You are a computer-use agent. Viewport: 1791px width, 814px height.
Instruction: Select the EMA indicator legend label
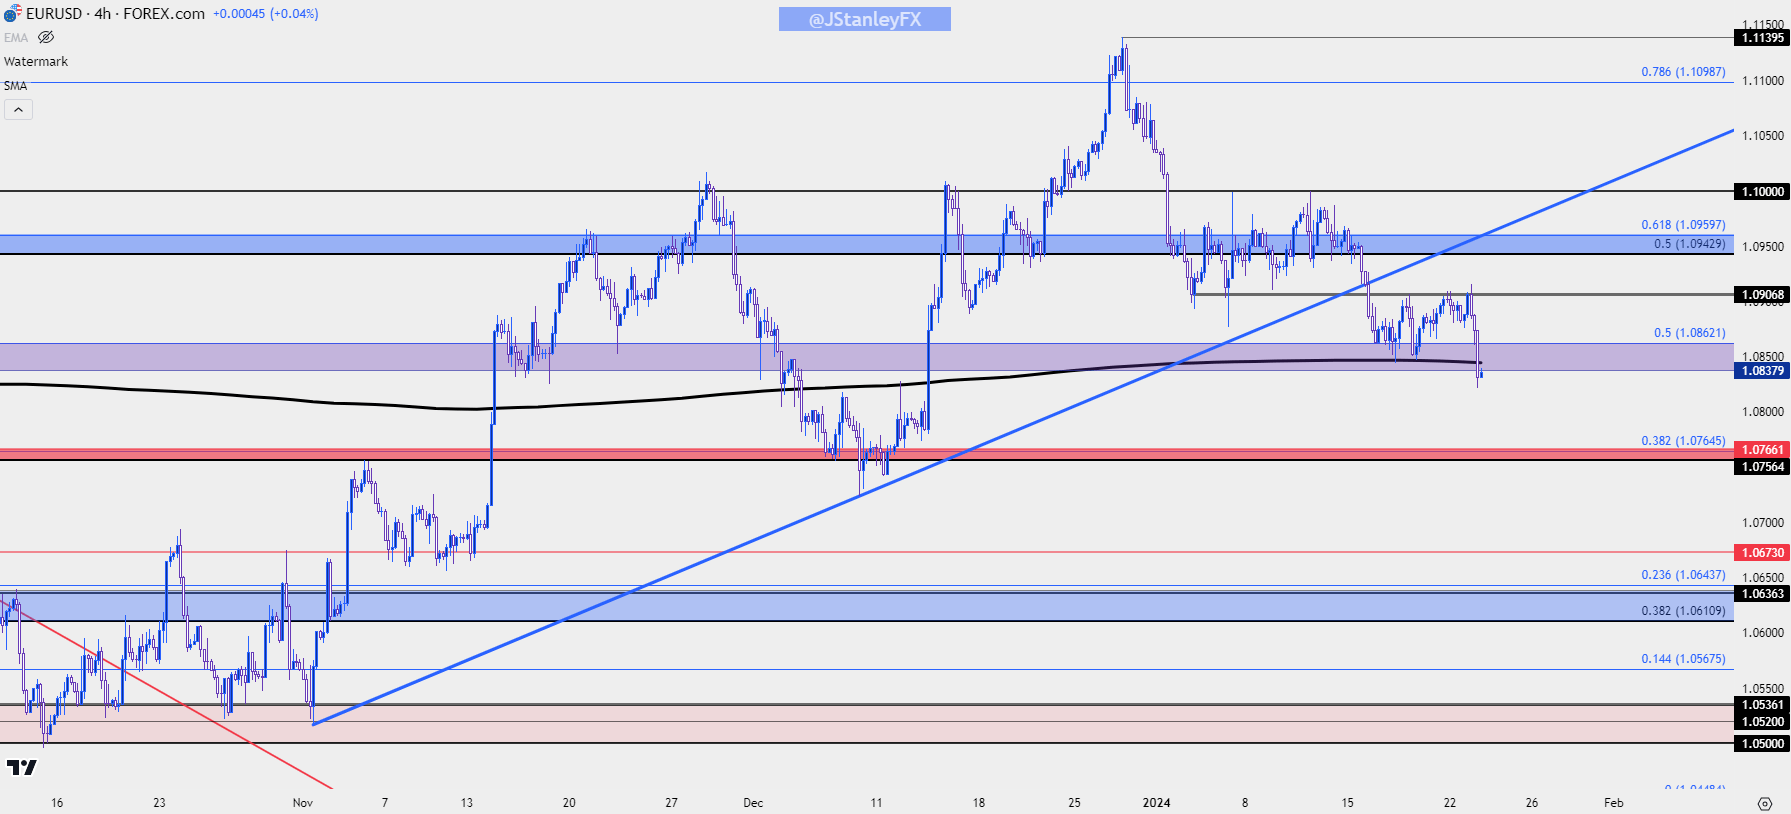(16, 38)
